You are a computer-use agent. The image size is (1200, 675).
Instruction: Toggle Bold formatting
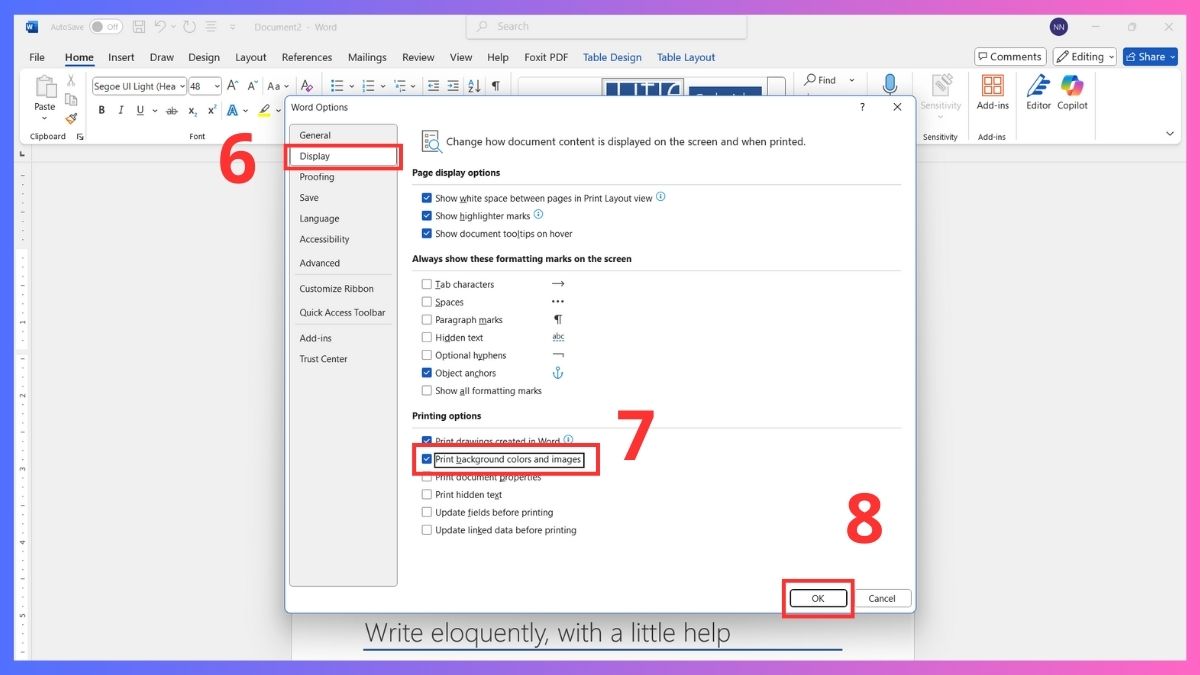[101, 111]
